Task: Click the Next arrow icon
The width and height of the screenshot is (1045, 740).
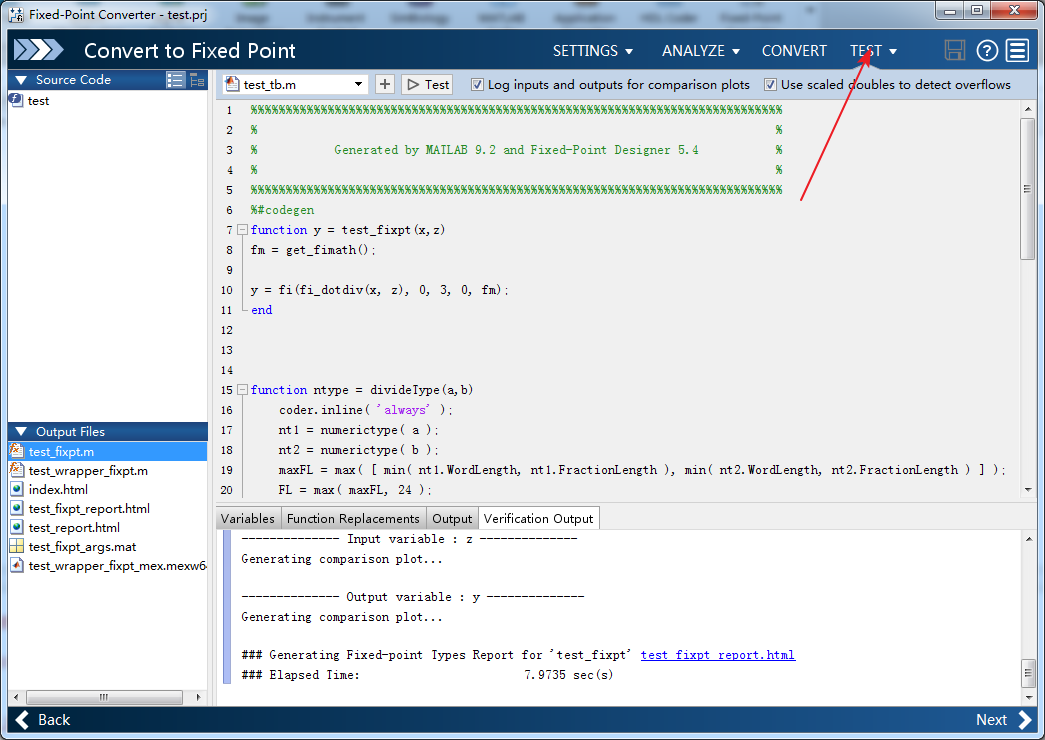Action: click(1024, 720)
